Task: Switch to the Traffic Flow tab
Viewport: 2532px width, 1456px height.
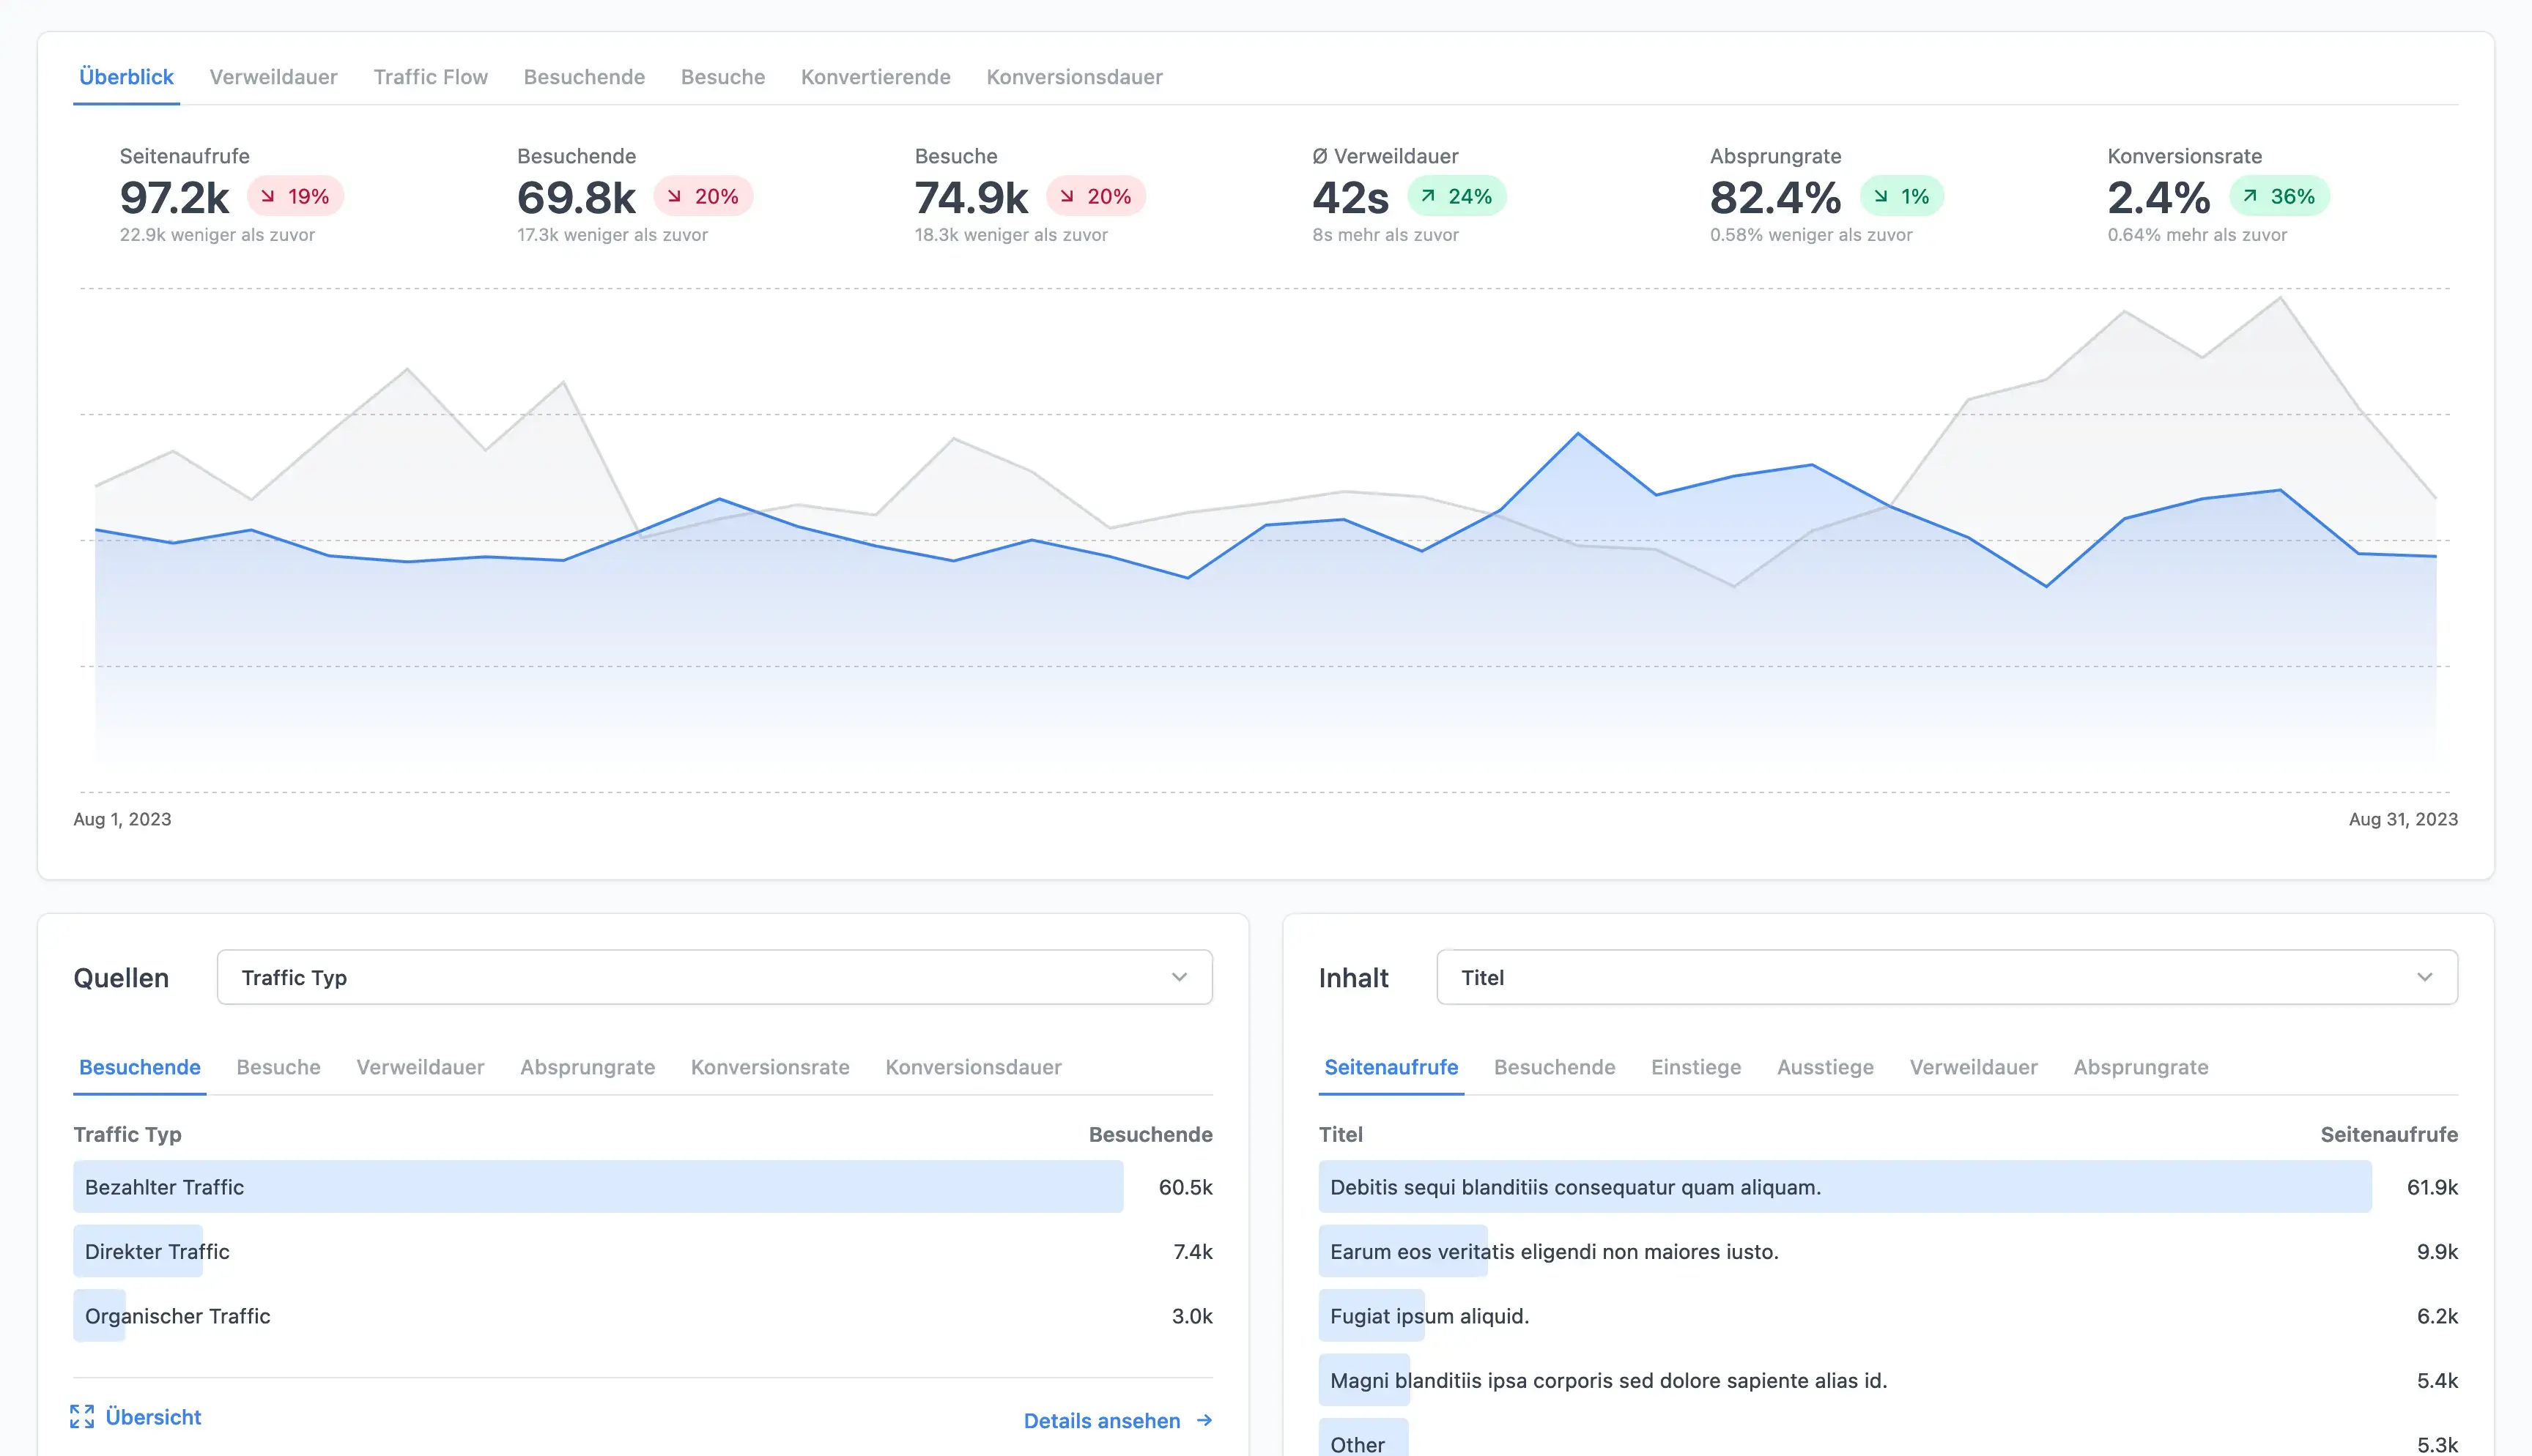Action: 430,77
